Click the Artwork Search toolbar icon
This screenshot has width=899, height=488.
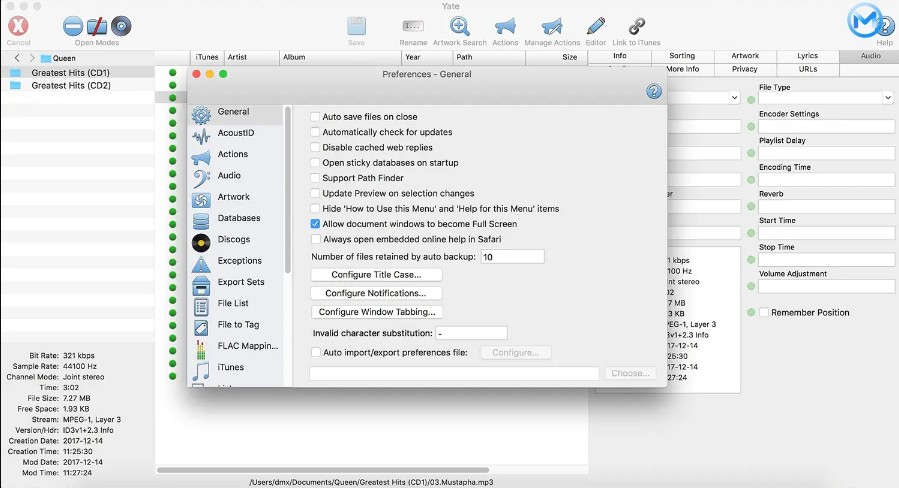459,27
